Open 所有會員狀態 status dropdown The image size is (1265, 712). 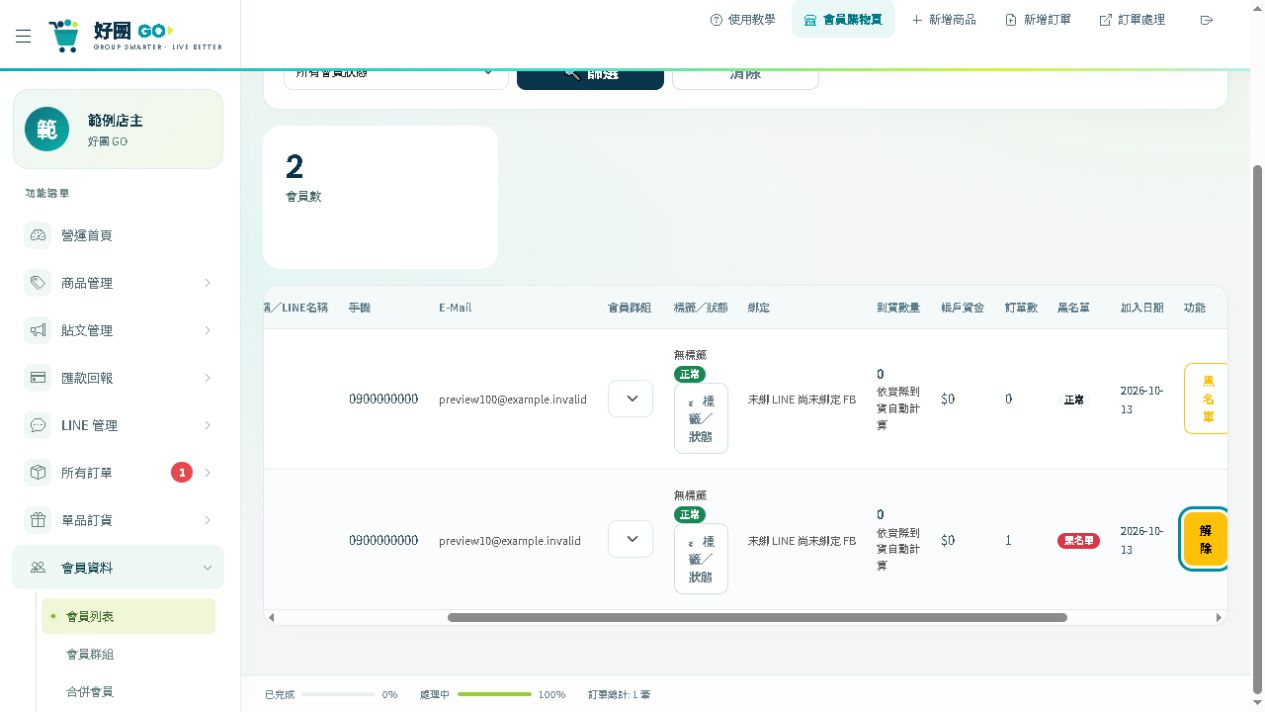pos(396,78)
